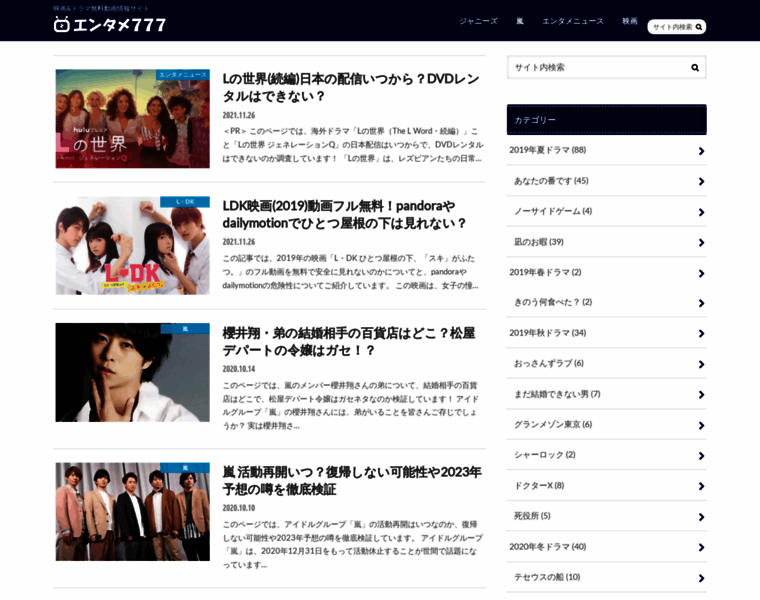Click the header サイト内検索 search box
Image resolution: width=760 pixels, height=600 pixels.
pyautogui.click(x=676, y=27)
